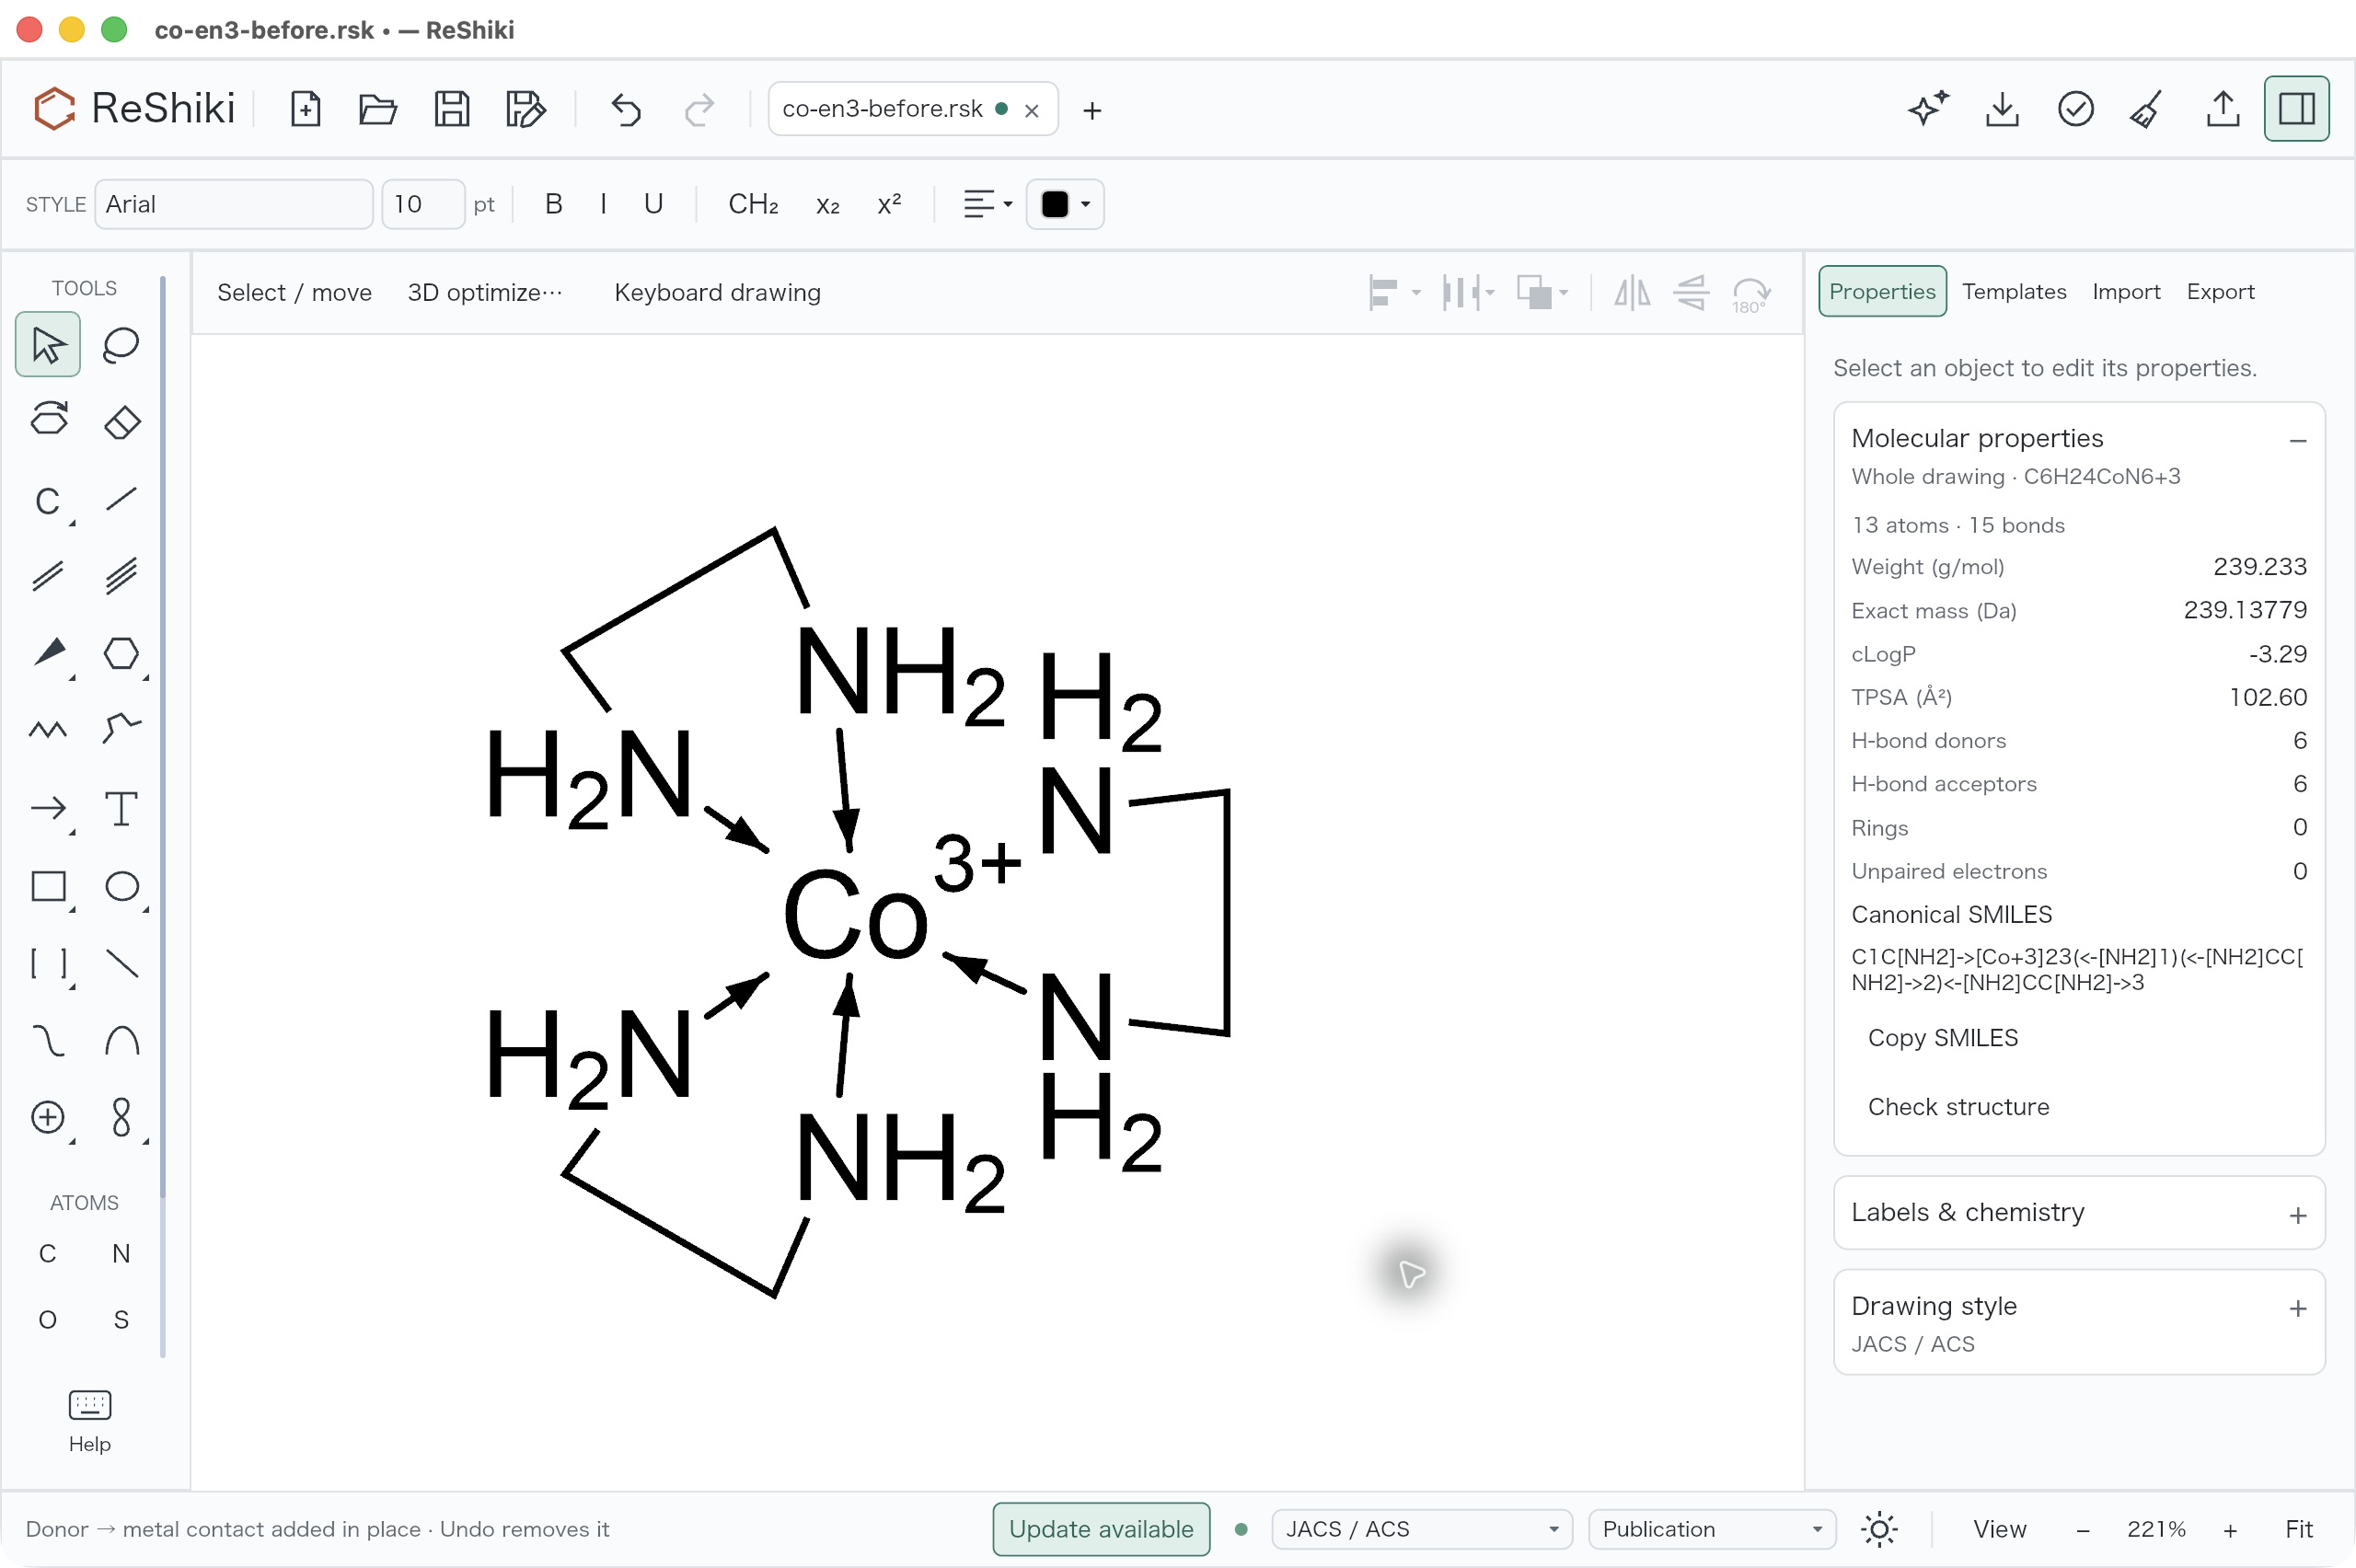The image size is (2356, 1568).
Task: Open a file with the folder icon
Action: point(378,109)
